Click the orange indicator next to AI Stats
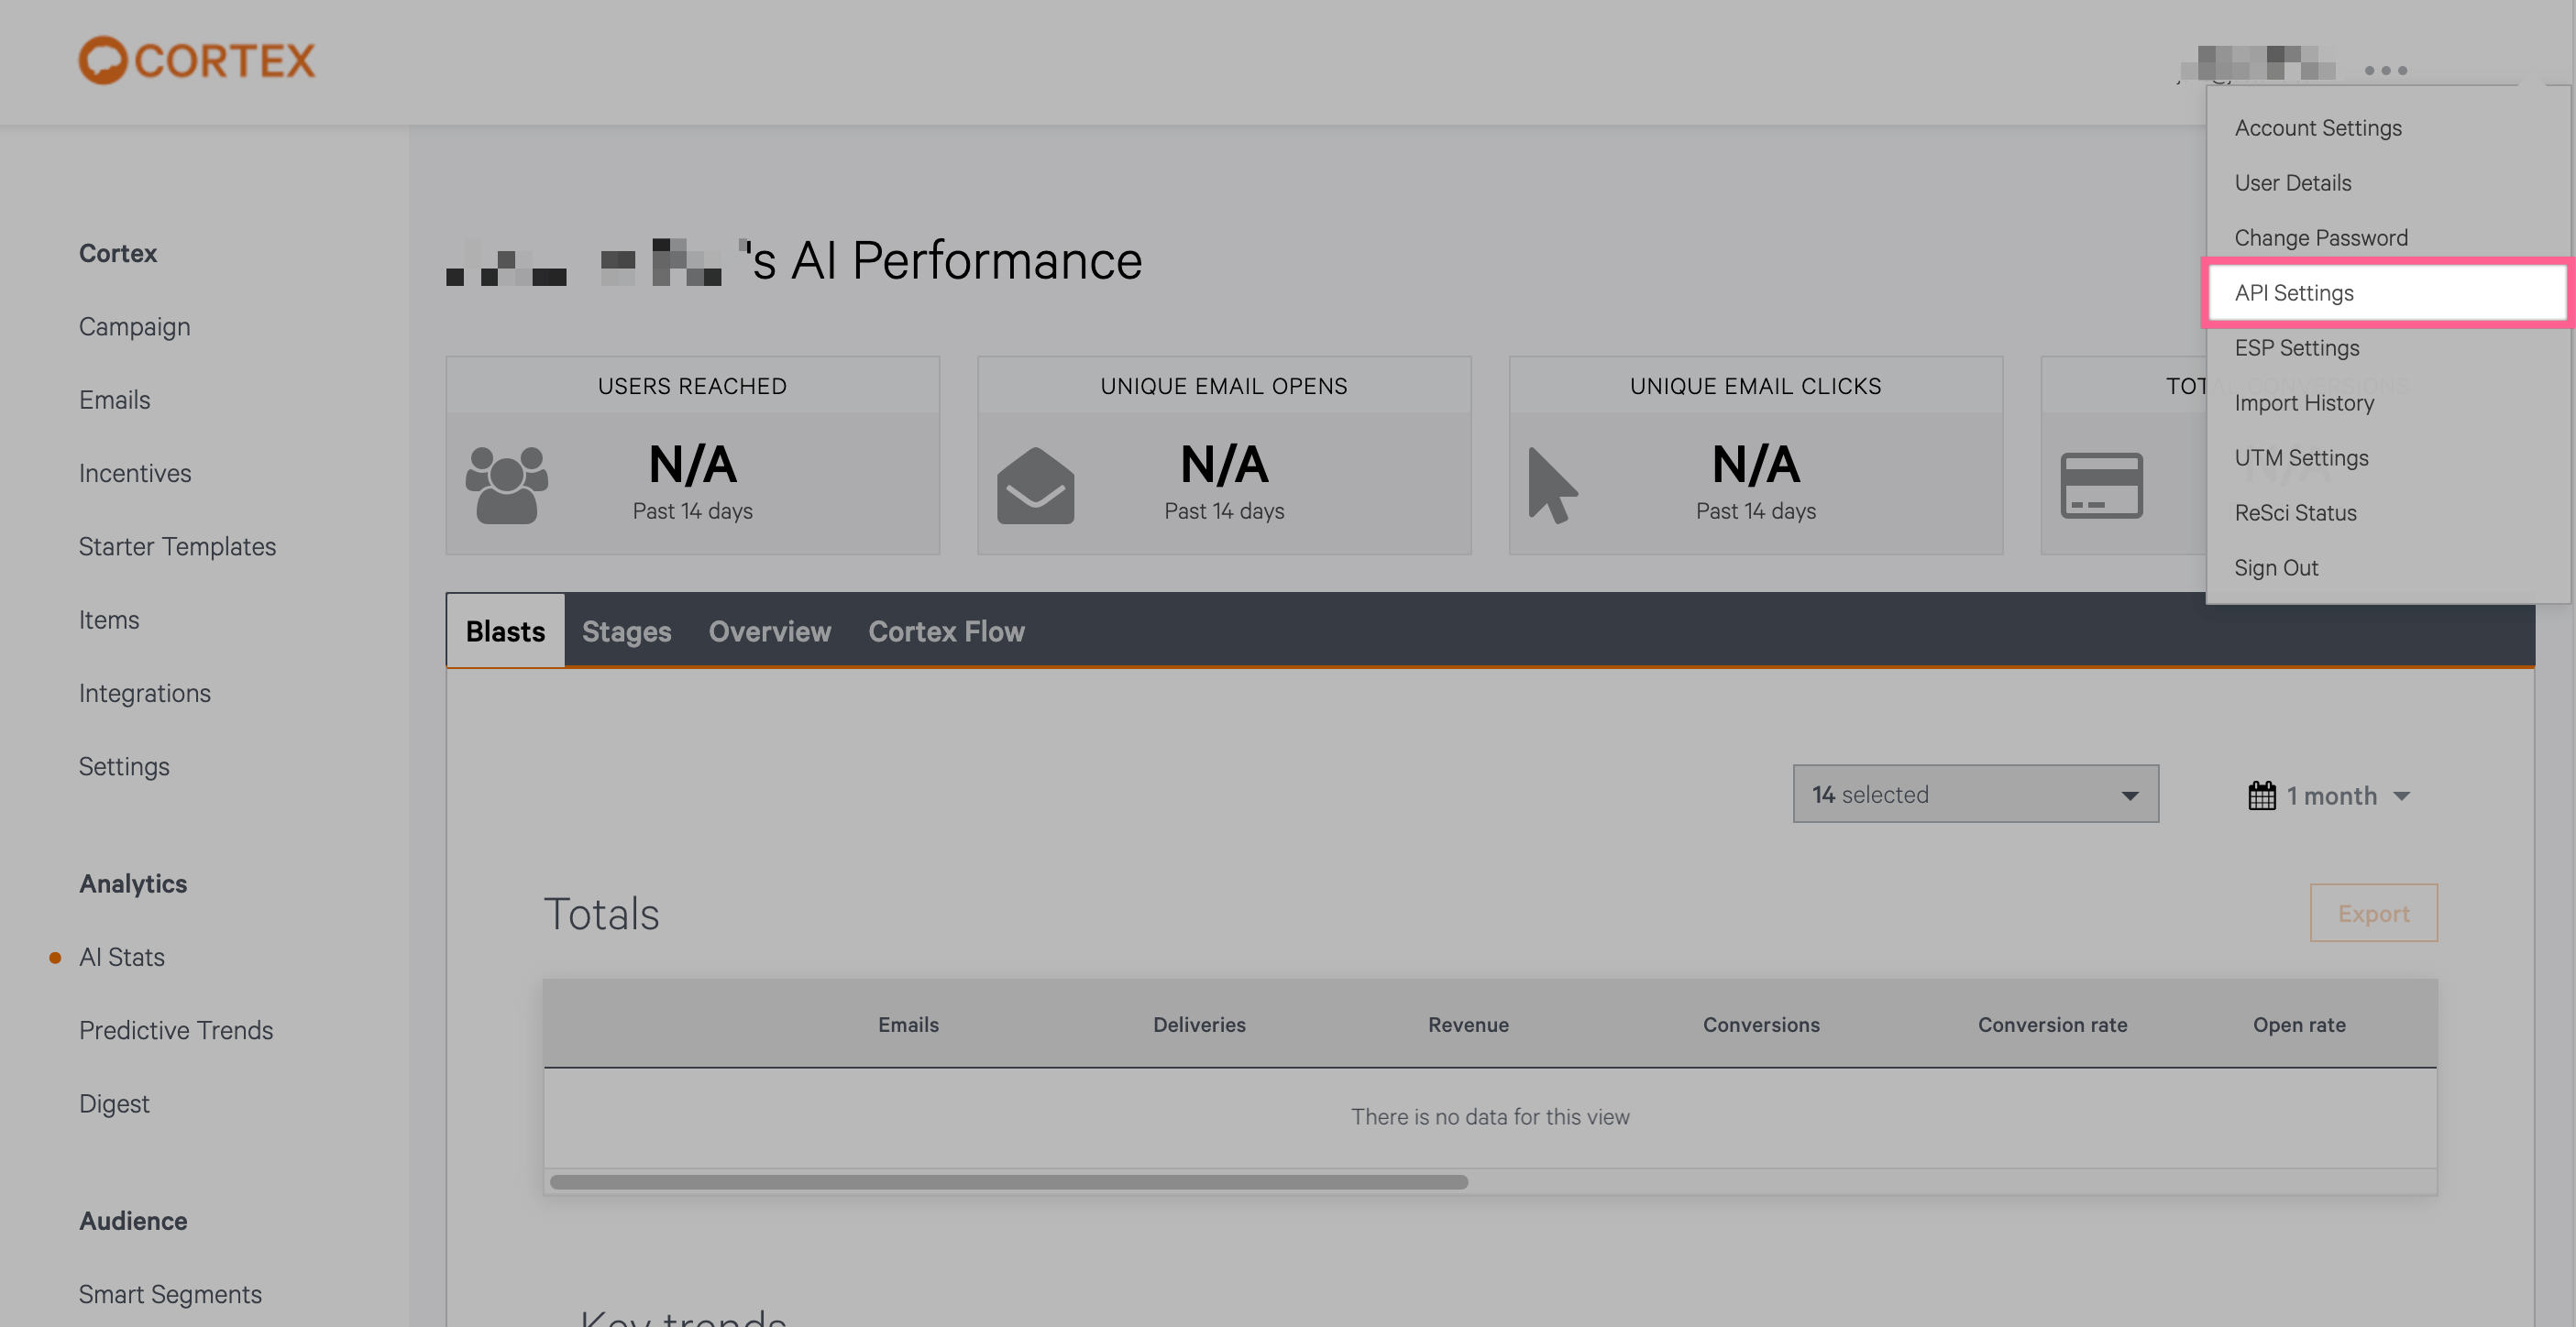Image resolution: width=2576 pixels, height=1327 pixels. pyautogui.click(x=56, y=958)
